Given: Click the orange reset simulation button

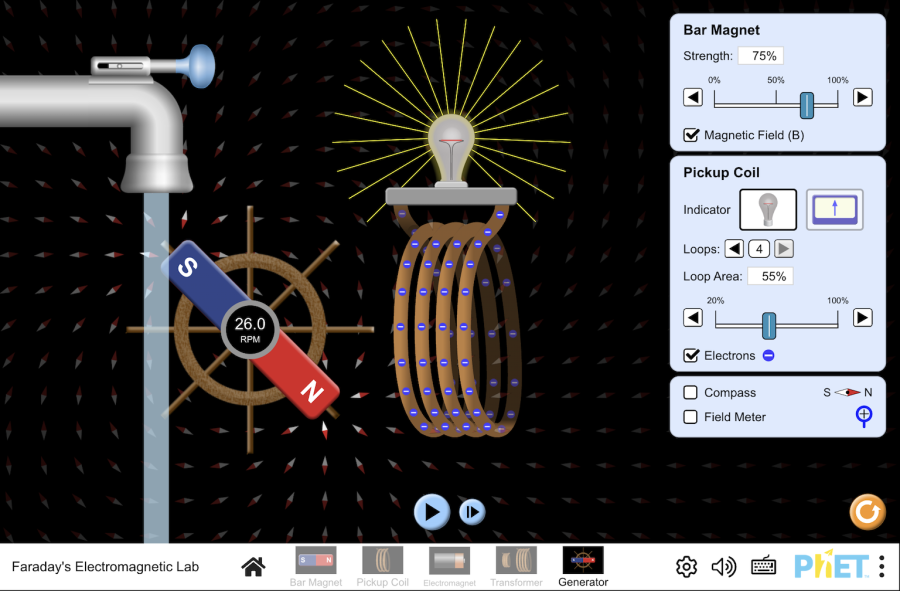Looking at the screenshot, I should (x=867, y=512).
